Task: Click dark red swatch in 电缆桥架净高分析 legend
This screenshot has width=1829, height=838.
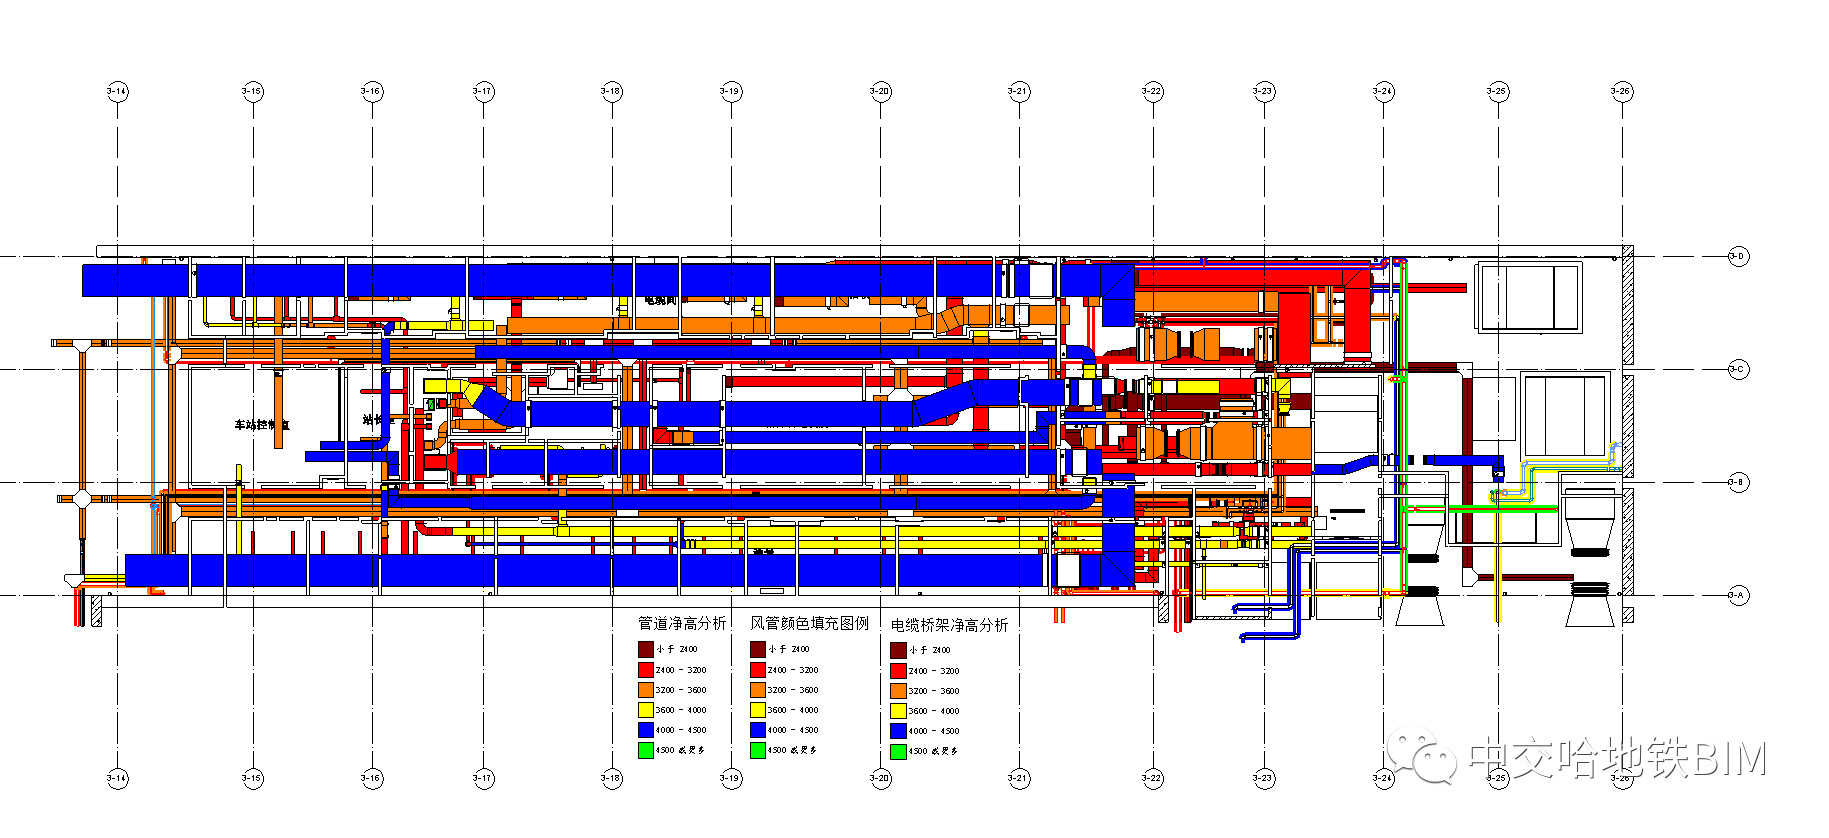Action: click(x=899, y=651)
